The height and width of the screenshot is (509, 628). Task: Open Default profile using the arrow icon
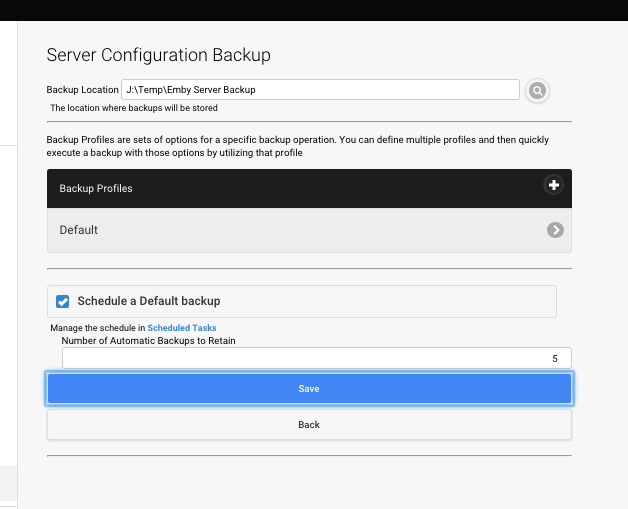(x=555, y=230)
